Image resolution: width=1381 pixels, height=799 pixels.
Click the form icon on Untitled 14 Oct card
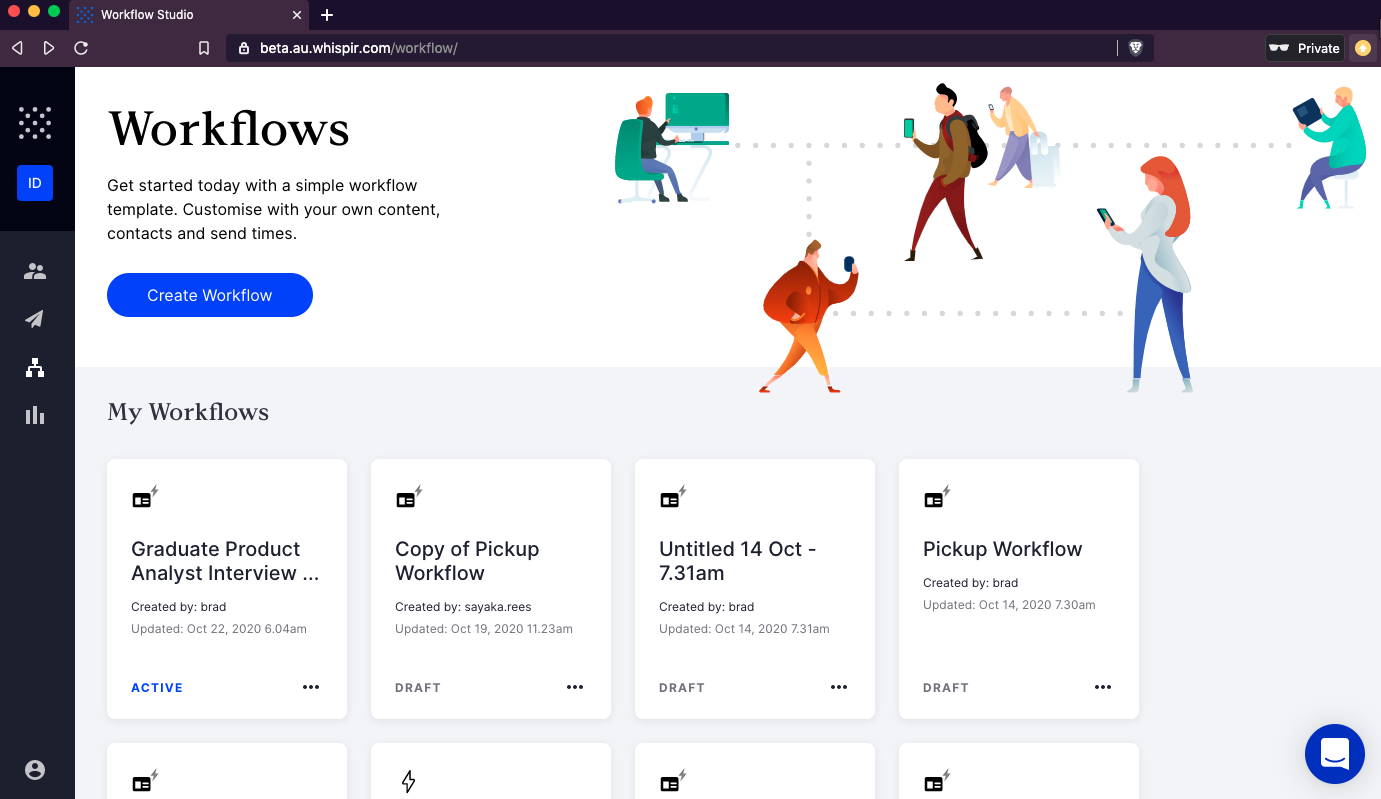673,497
